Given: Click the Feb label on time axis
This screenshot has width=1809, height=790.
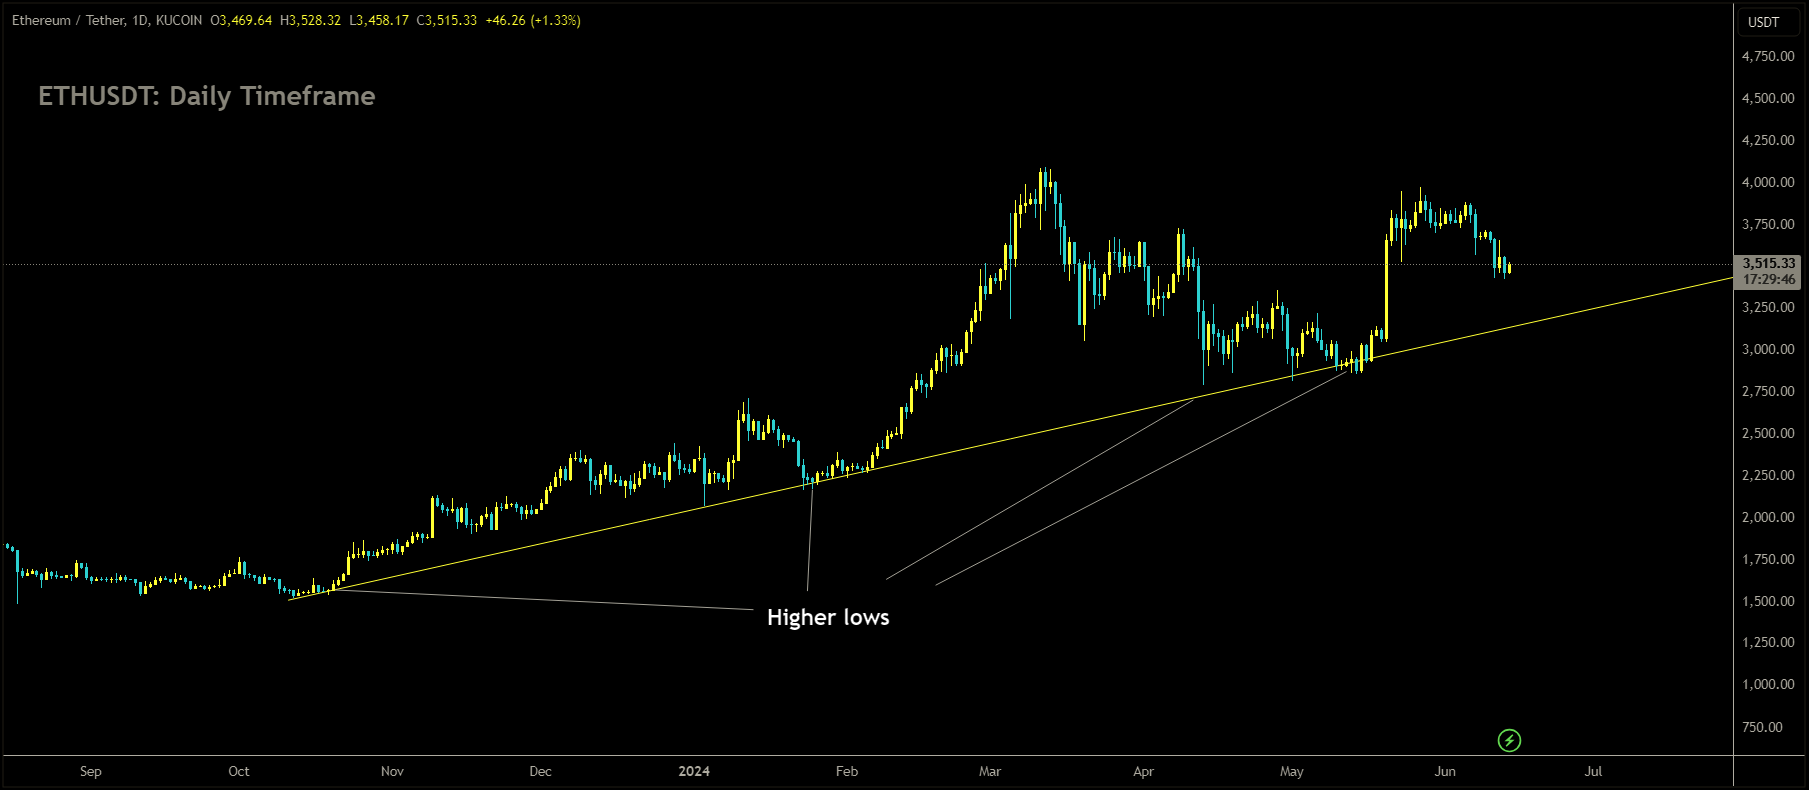Looking at the screenshot, I should click(846, 771).
